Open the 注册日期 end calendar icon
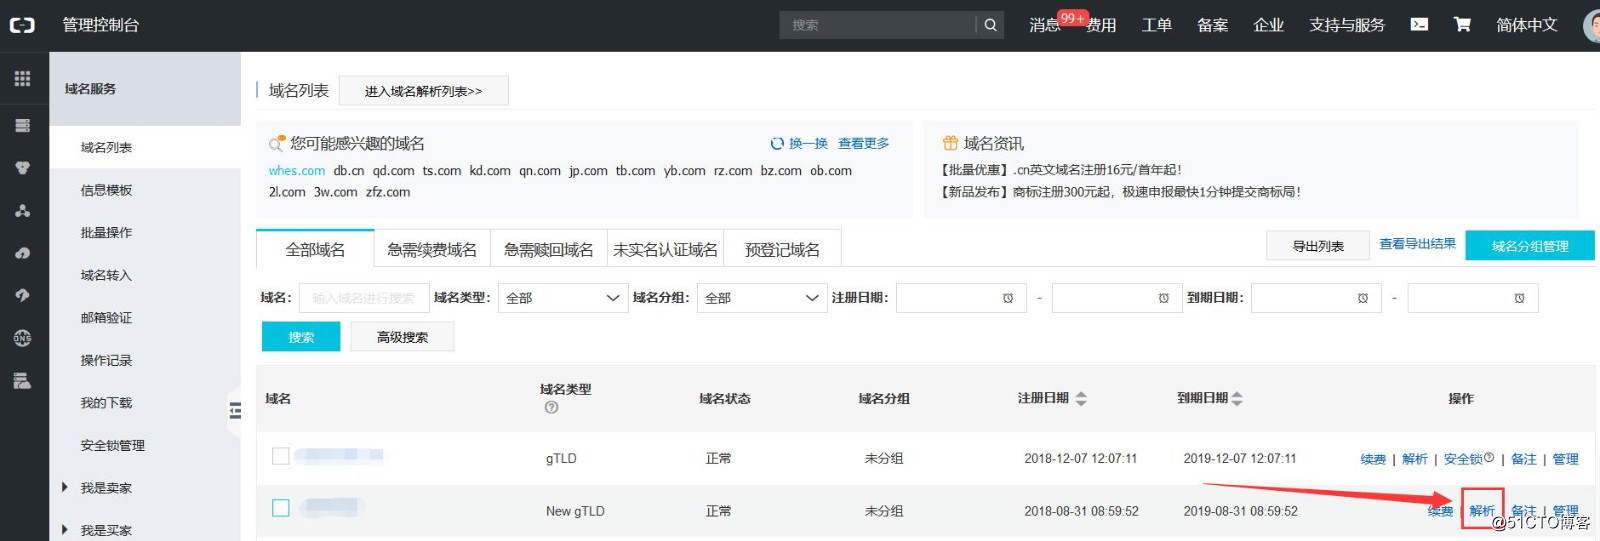This screenshot has width=1600, height=541. click(x=1164, y=298)
